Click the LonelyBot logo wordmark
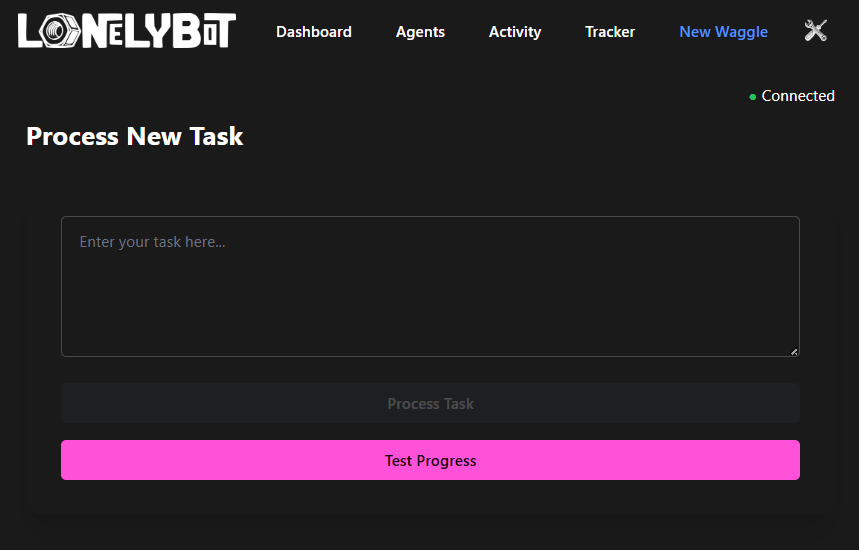 click(127, 31)
